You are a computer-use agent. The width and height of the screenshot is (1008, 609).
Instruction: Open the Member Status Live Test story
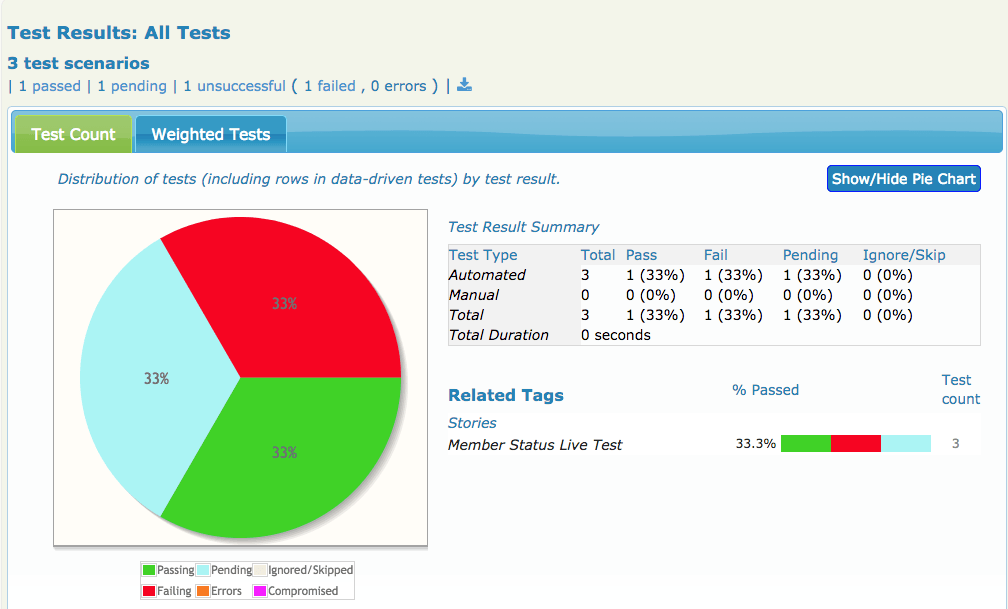[535, 445]
